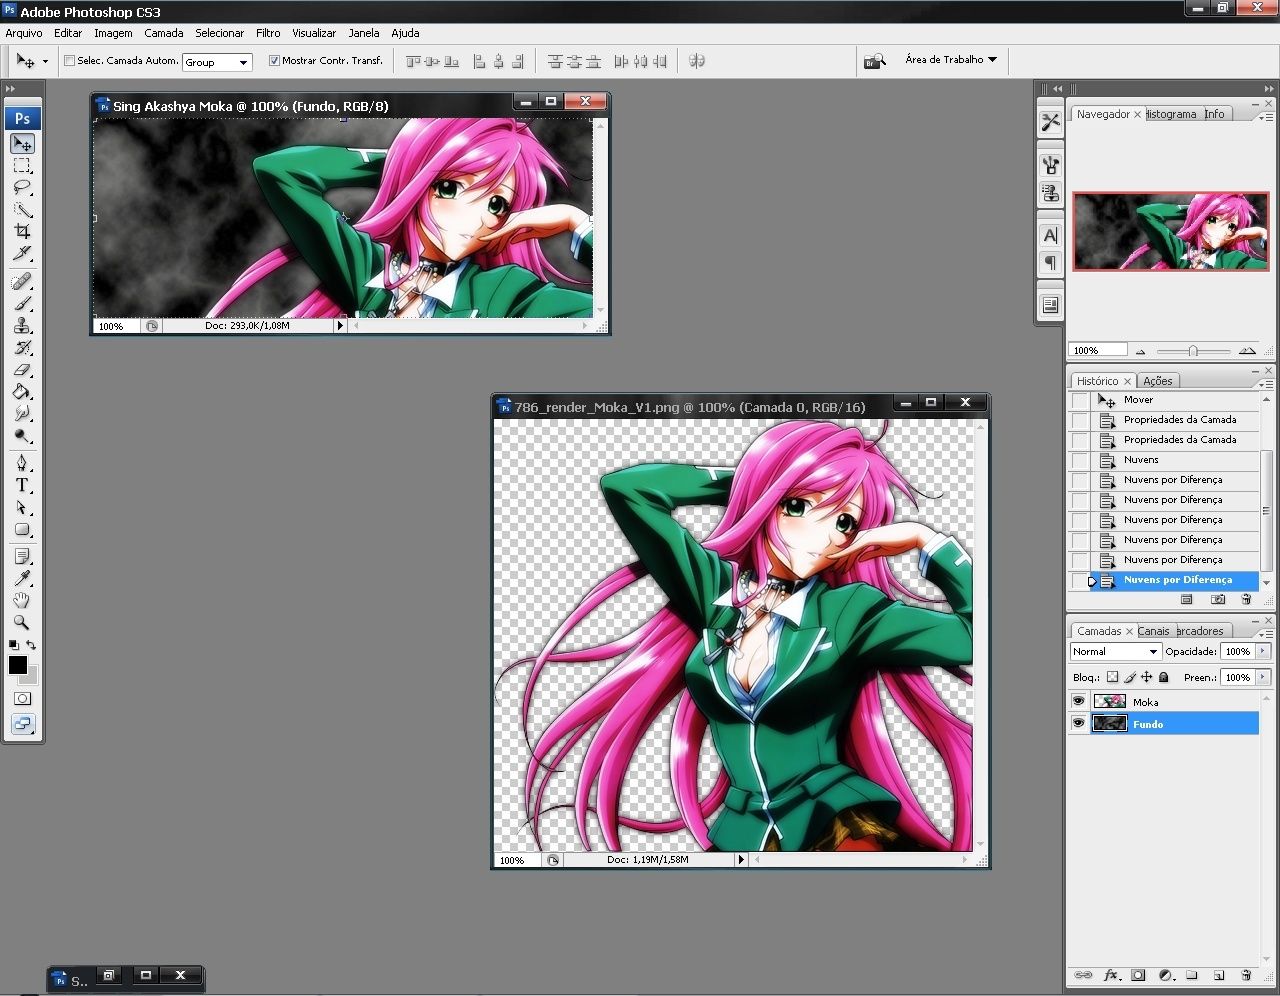Select the Path Selection tool
The width and height of the screenshot is (1280, 996).
click(22, 507)
